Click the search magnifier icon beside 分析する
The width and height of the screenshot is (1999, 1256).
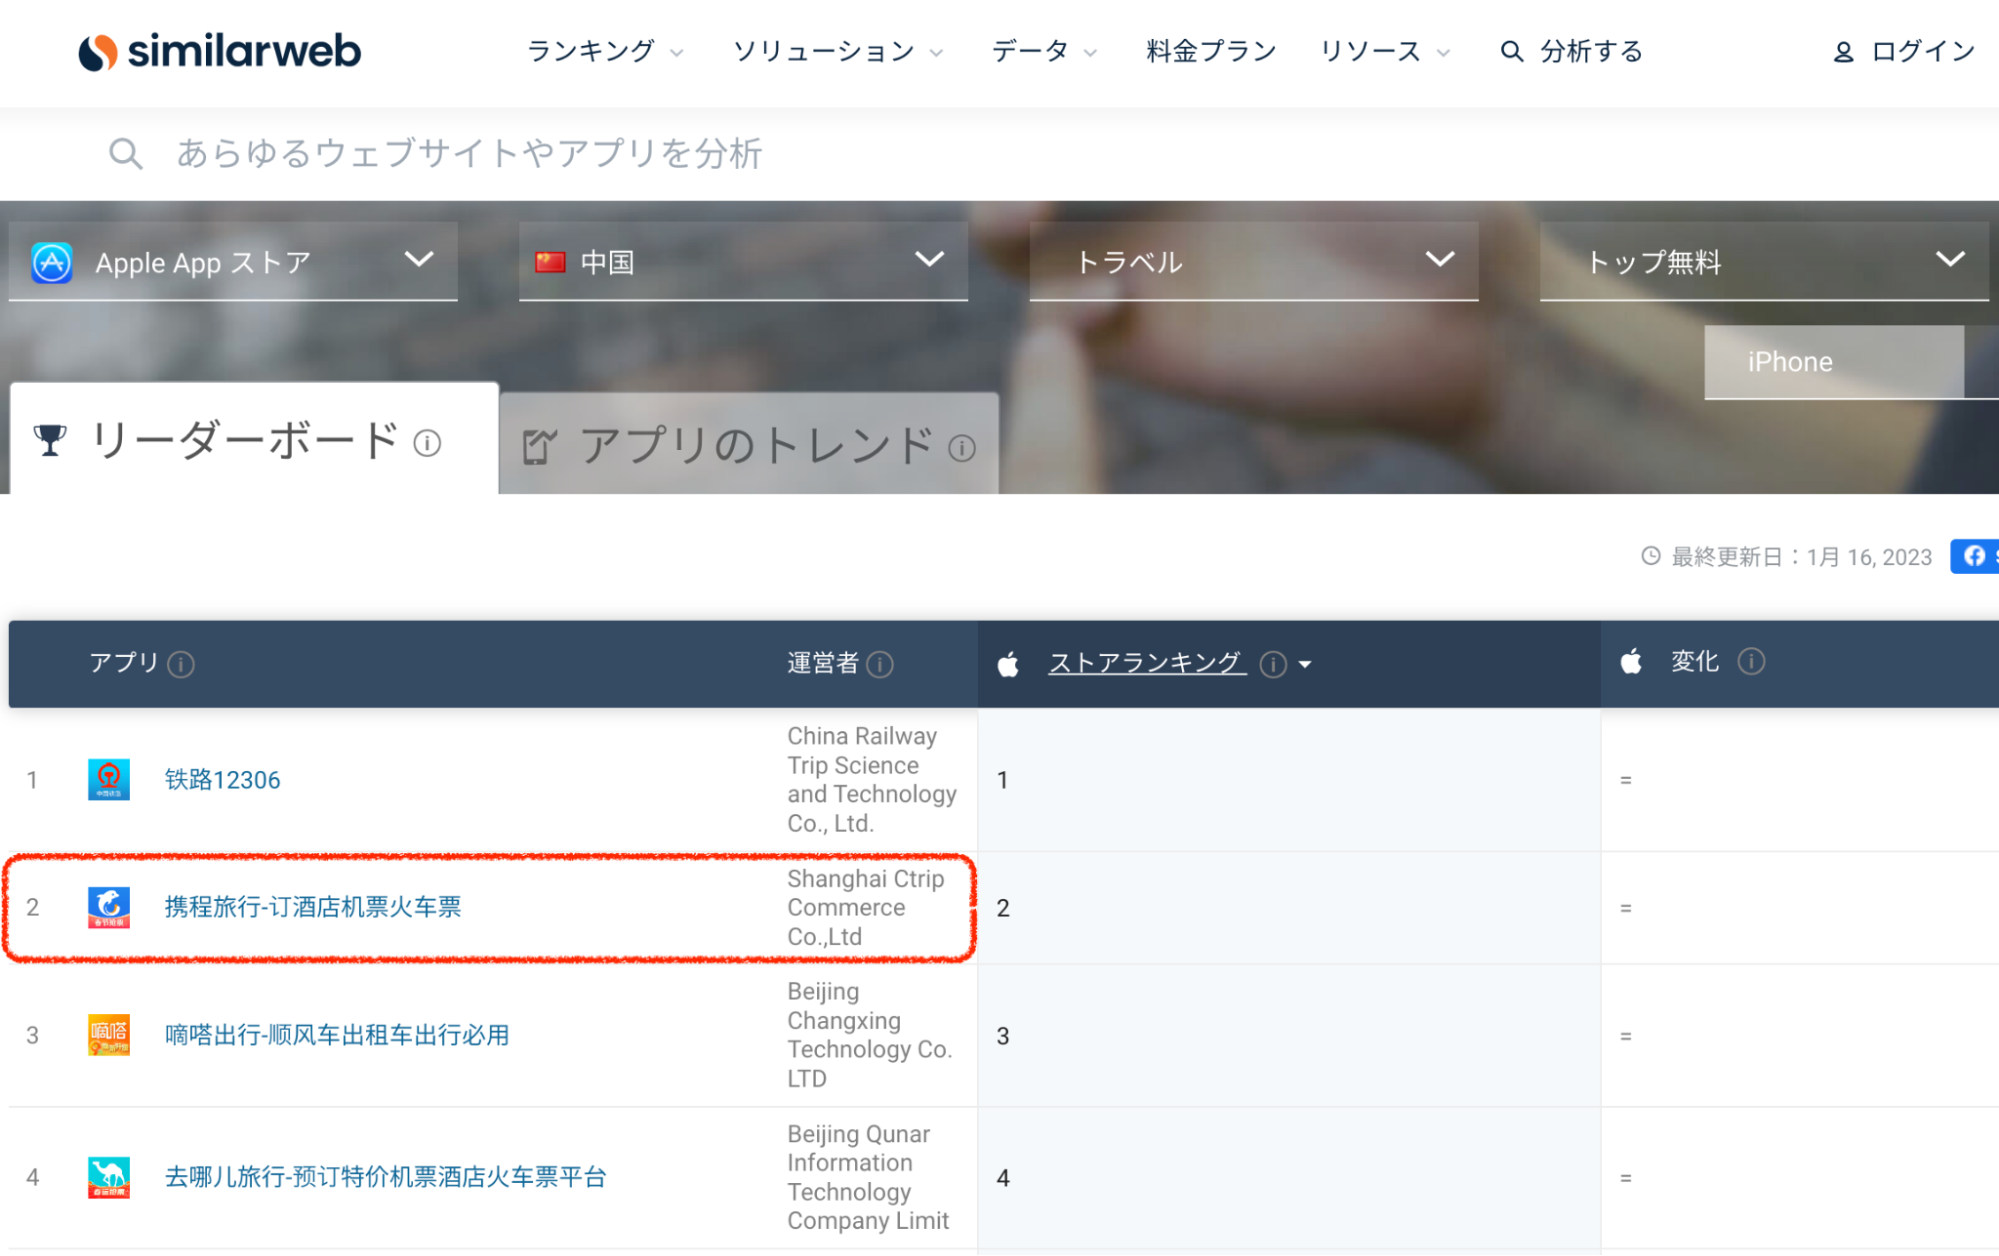(1511, 52)
